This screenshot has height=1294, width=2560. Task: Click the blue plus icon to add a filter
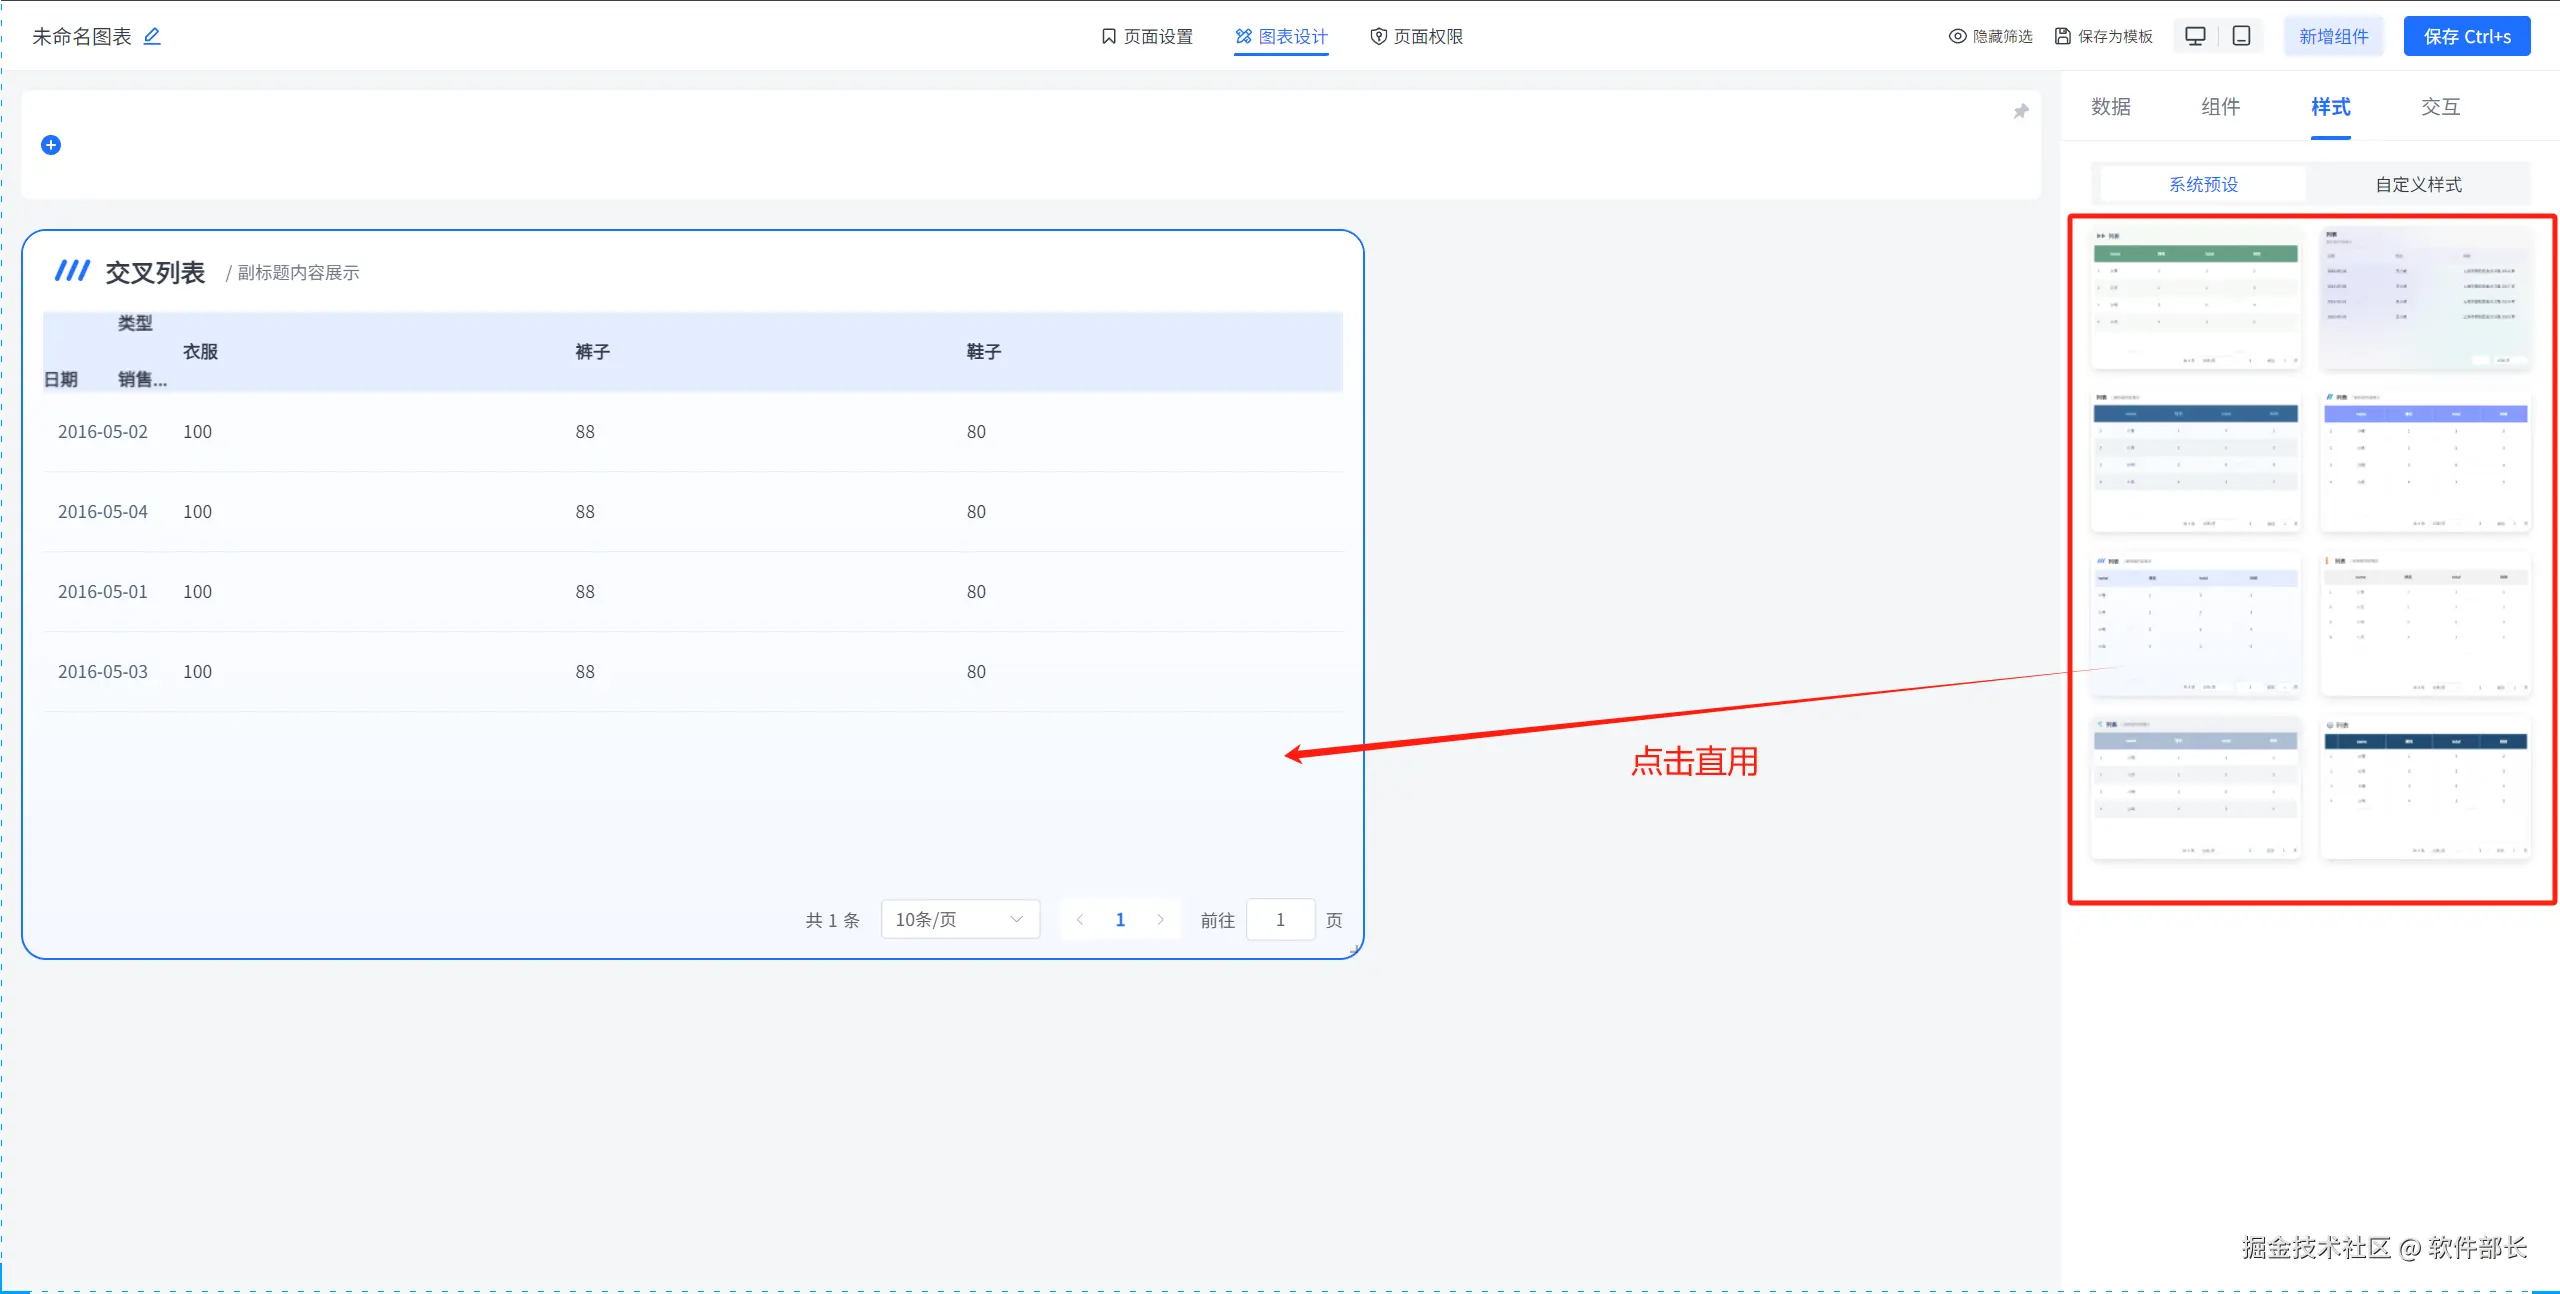pos(51,145)
